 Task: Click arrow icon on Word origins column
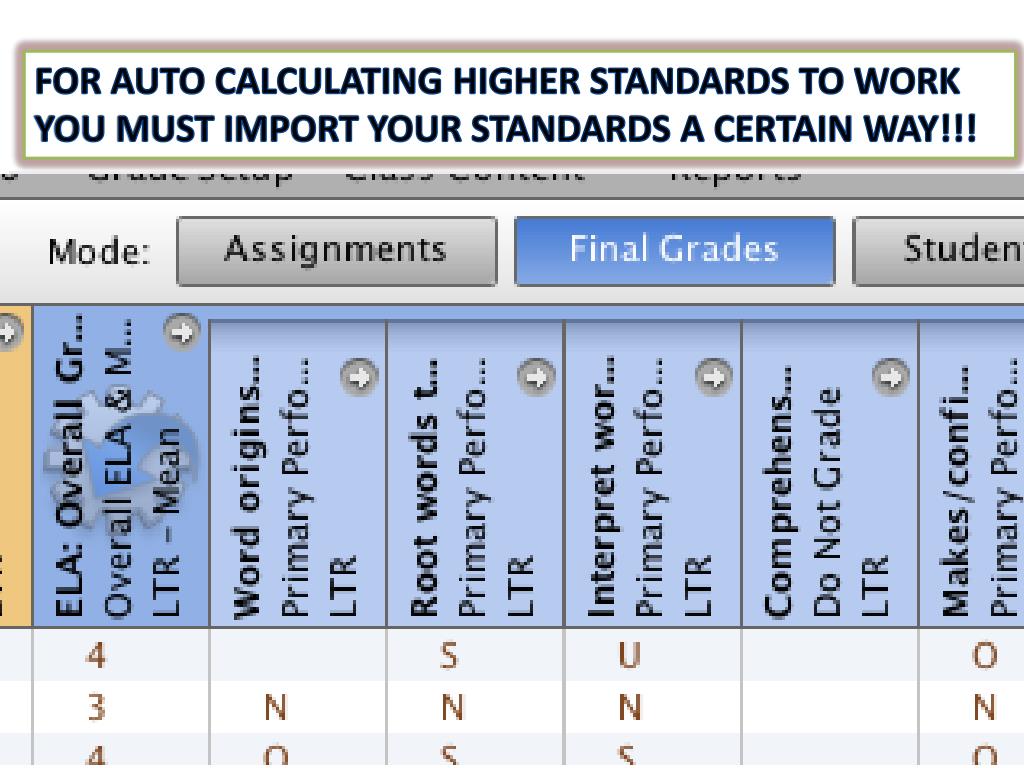click(x=359, y=377)
